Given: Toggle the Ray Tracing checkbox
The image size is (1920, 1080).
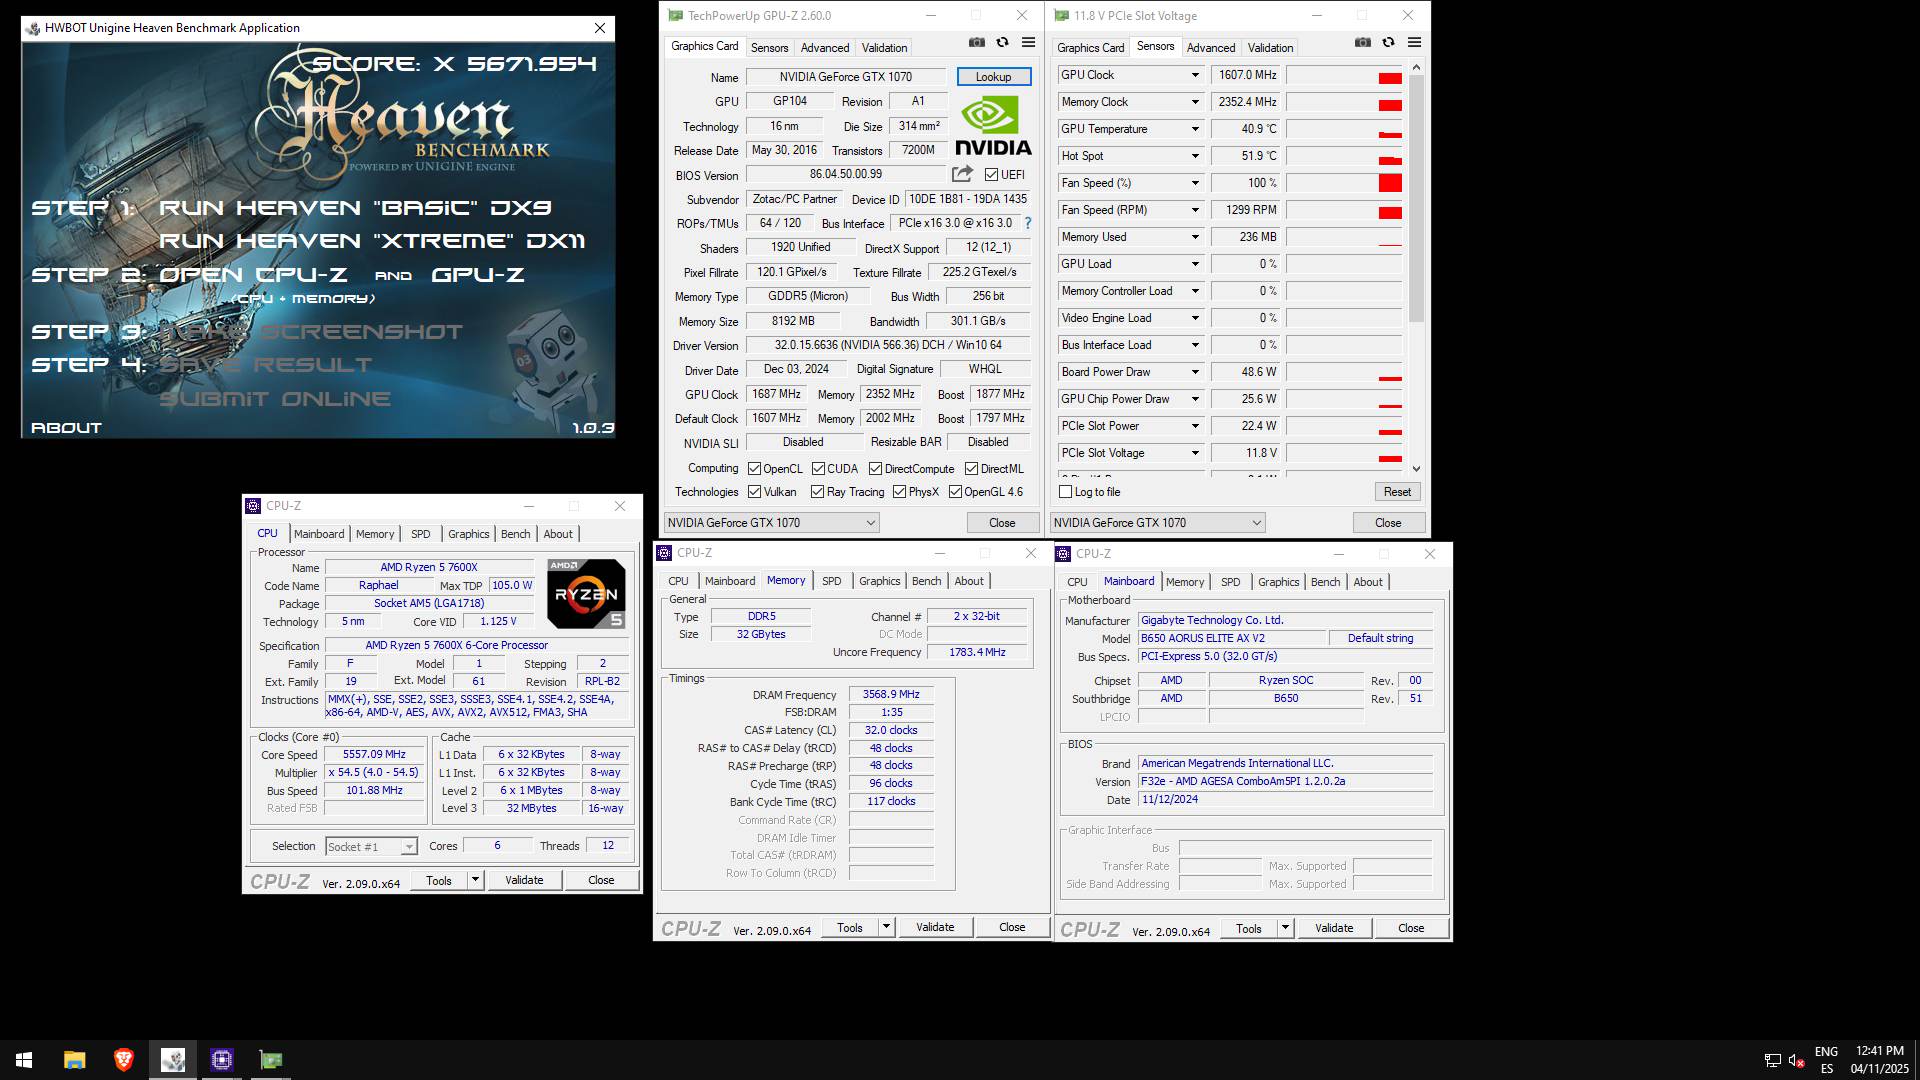Looking at the screenshot, I should 817,492.
